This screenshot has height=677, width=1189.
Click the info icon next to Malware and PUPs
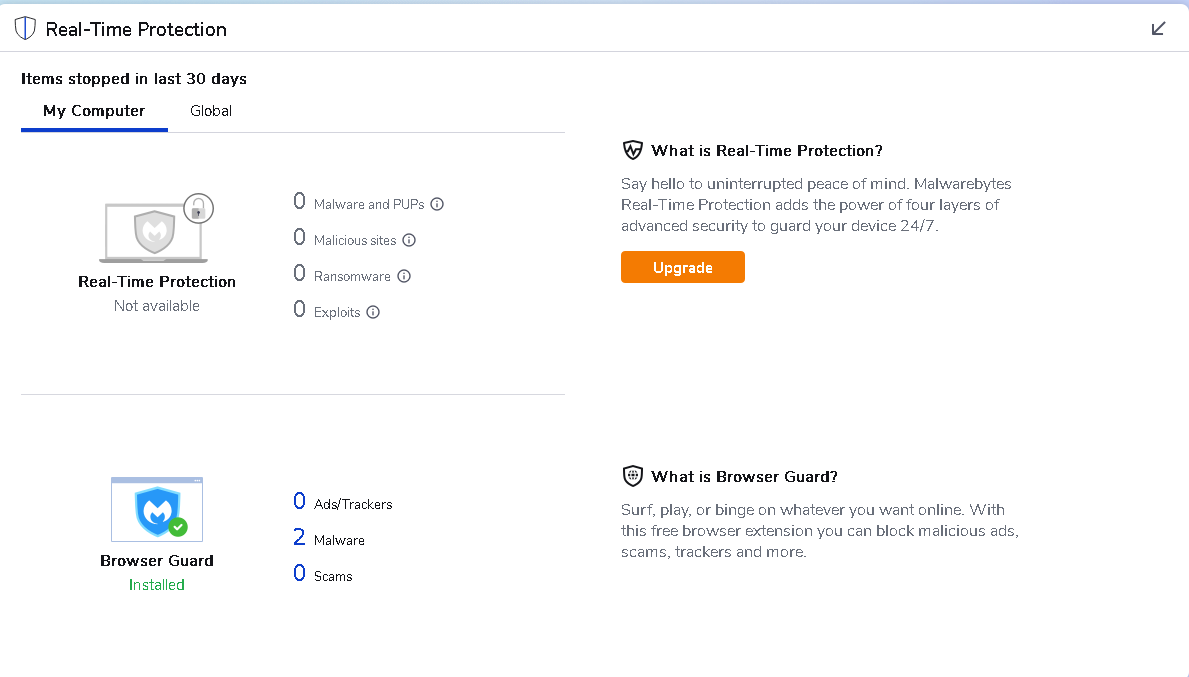[437, 204]
